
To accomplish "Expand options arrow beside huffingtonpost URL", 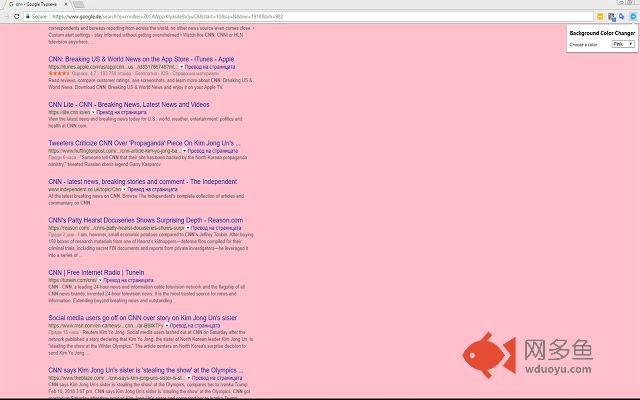I will [184, 151].
